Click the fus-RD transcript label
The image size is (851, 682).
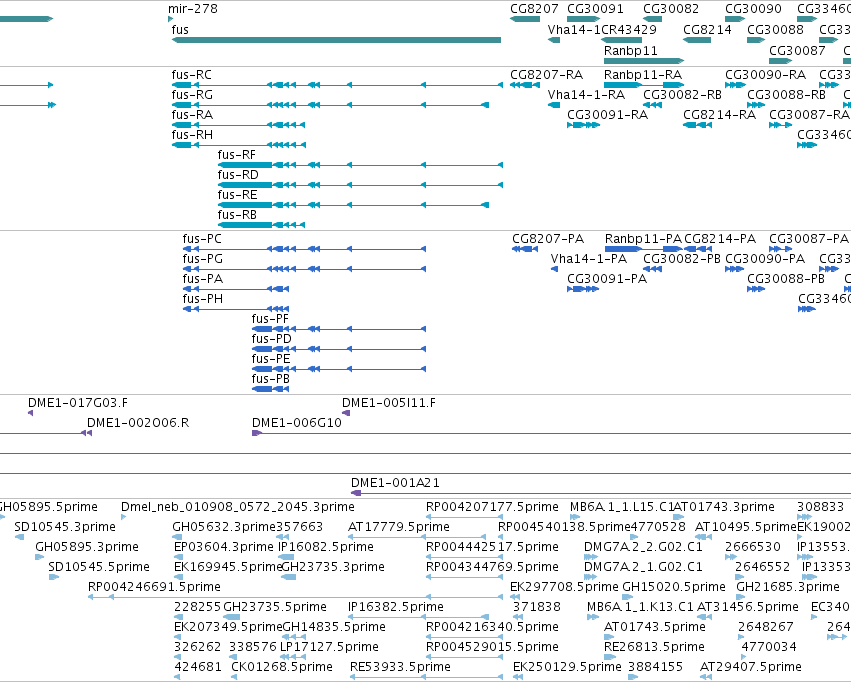[x=238, y=175]
